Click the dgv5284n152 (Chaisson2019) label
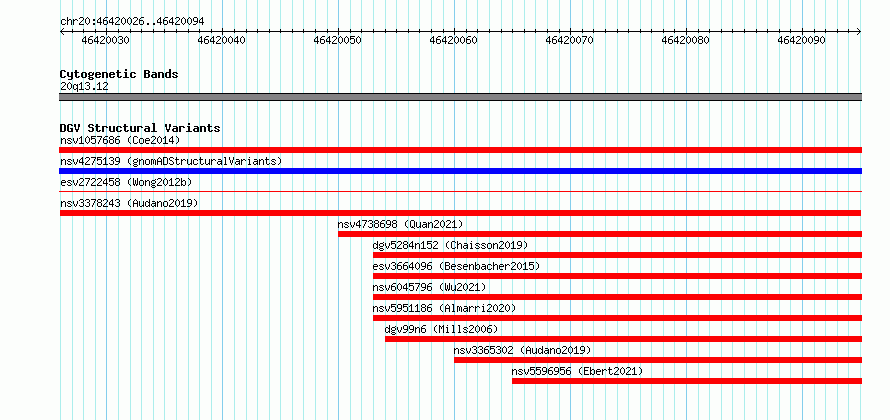Image resolution: width=890 pixels, height=420 pixels. point(450,245)
